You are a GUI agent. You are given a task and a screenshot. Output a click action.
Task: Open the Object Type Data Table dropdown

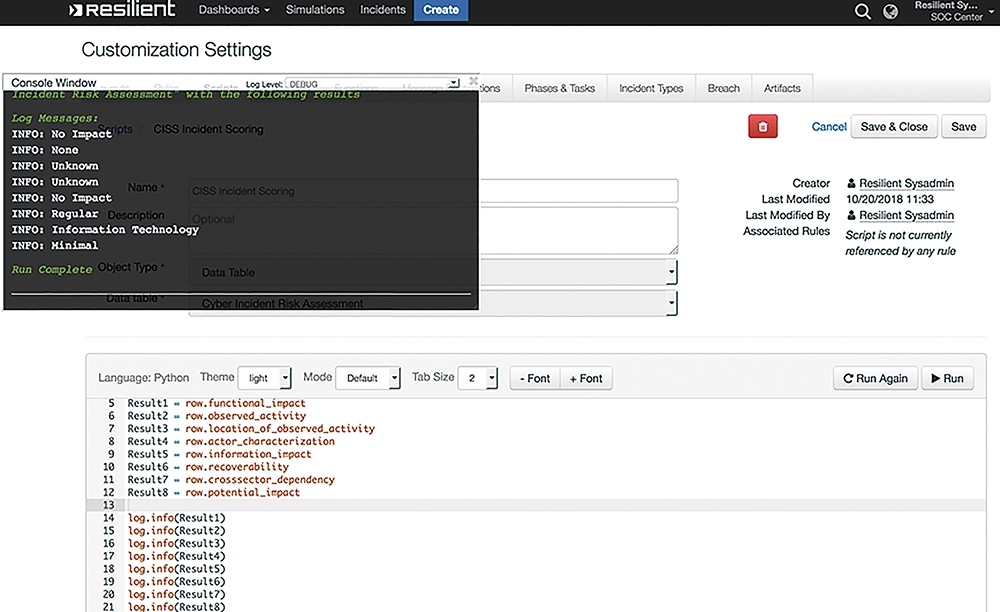tap(433, 272)
